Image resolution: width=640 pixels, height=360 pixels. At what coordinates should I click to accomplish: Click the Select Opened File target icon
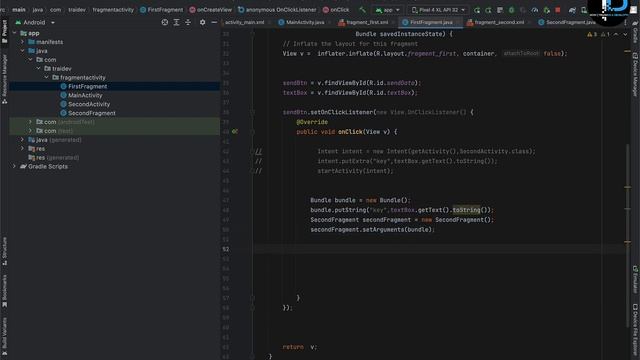coord(164,22)
